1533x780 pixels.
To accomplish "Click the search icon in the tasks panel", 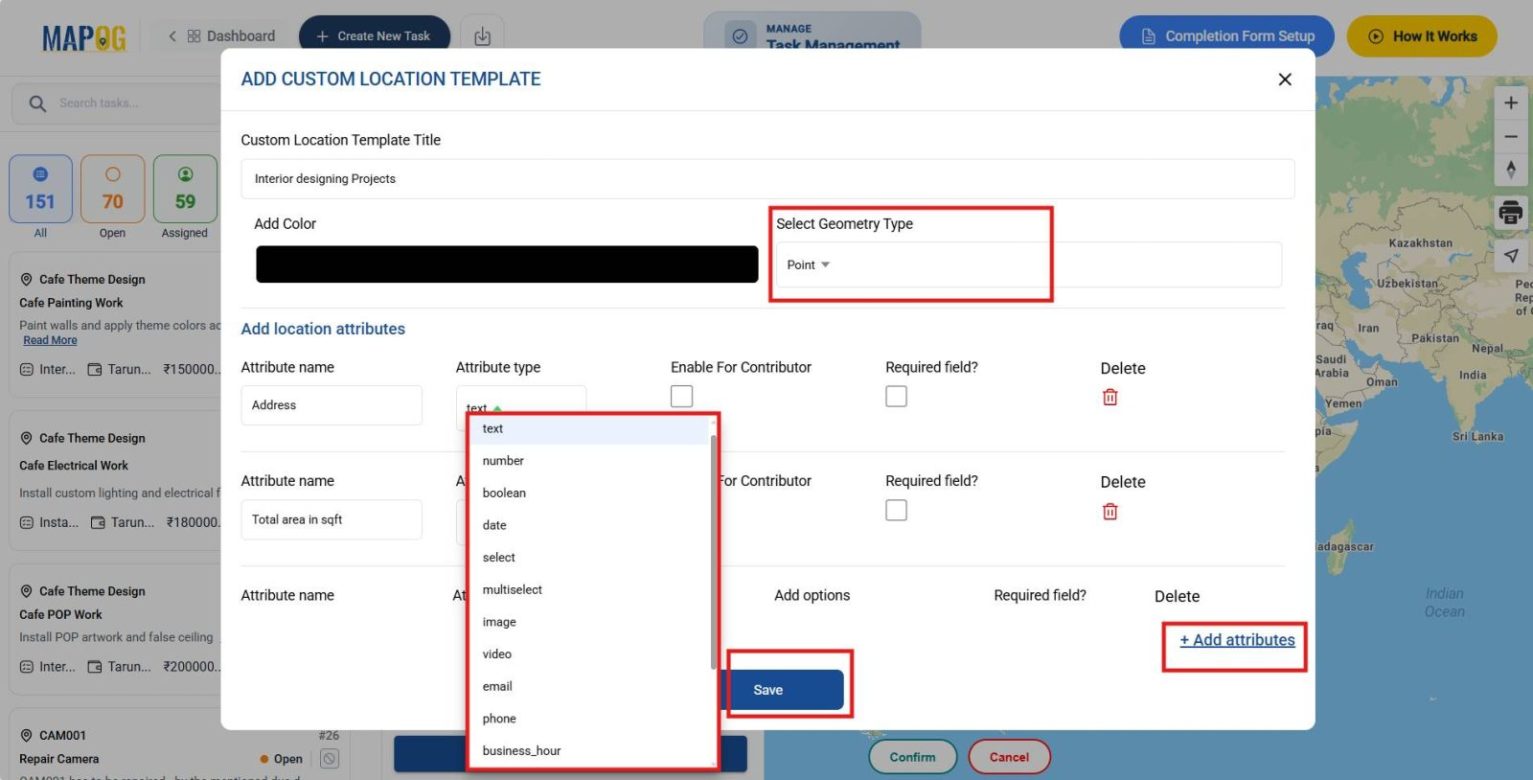I will (x=36, y=102).
